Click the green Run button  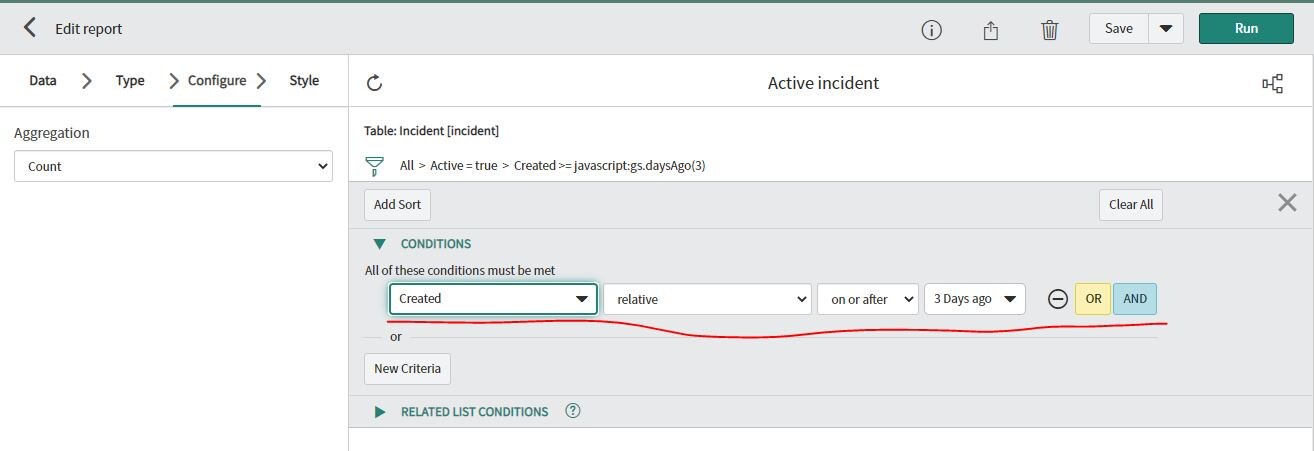click(1246, 29)
